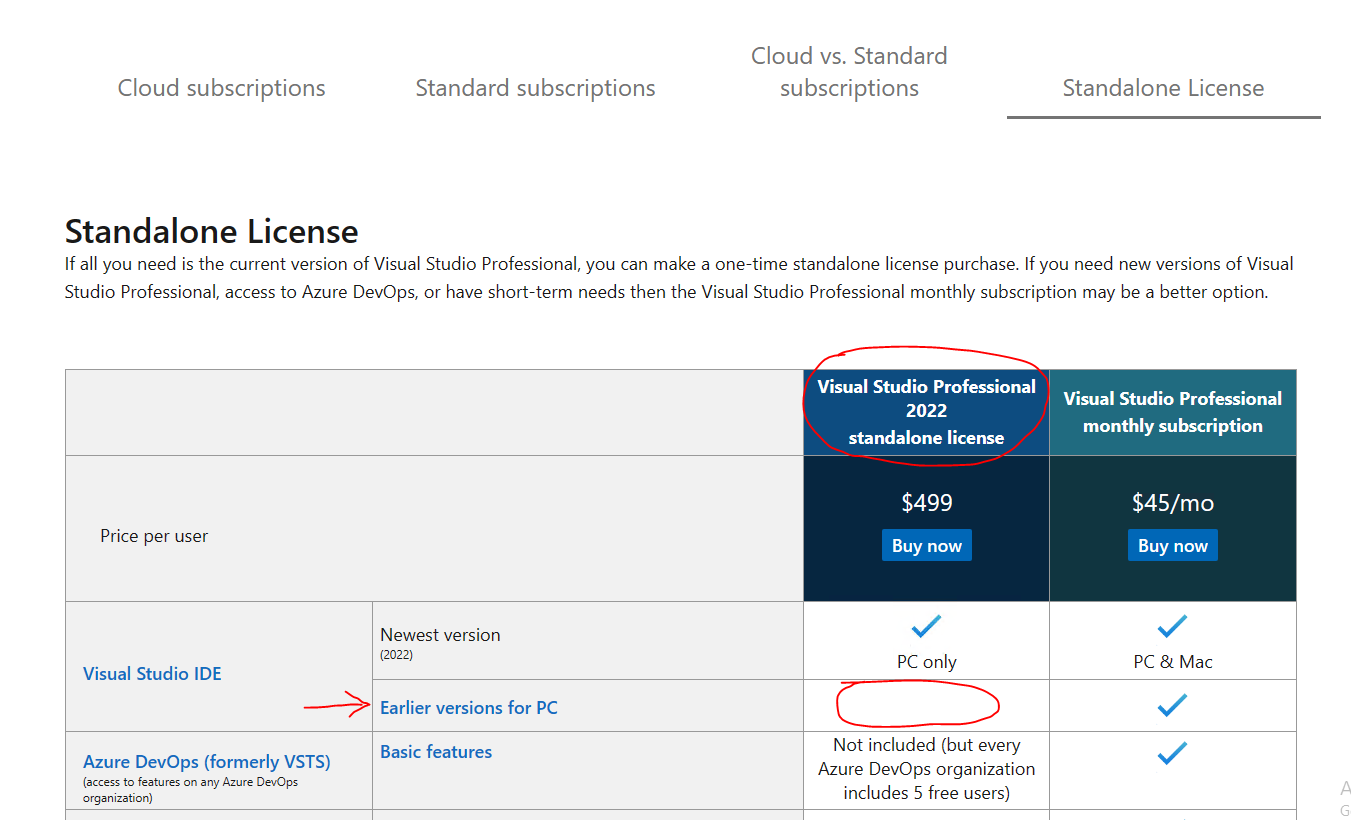
Task: Click monthly subscription checkmark for Basic features
Action: [x=1172, y=753]
